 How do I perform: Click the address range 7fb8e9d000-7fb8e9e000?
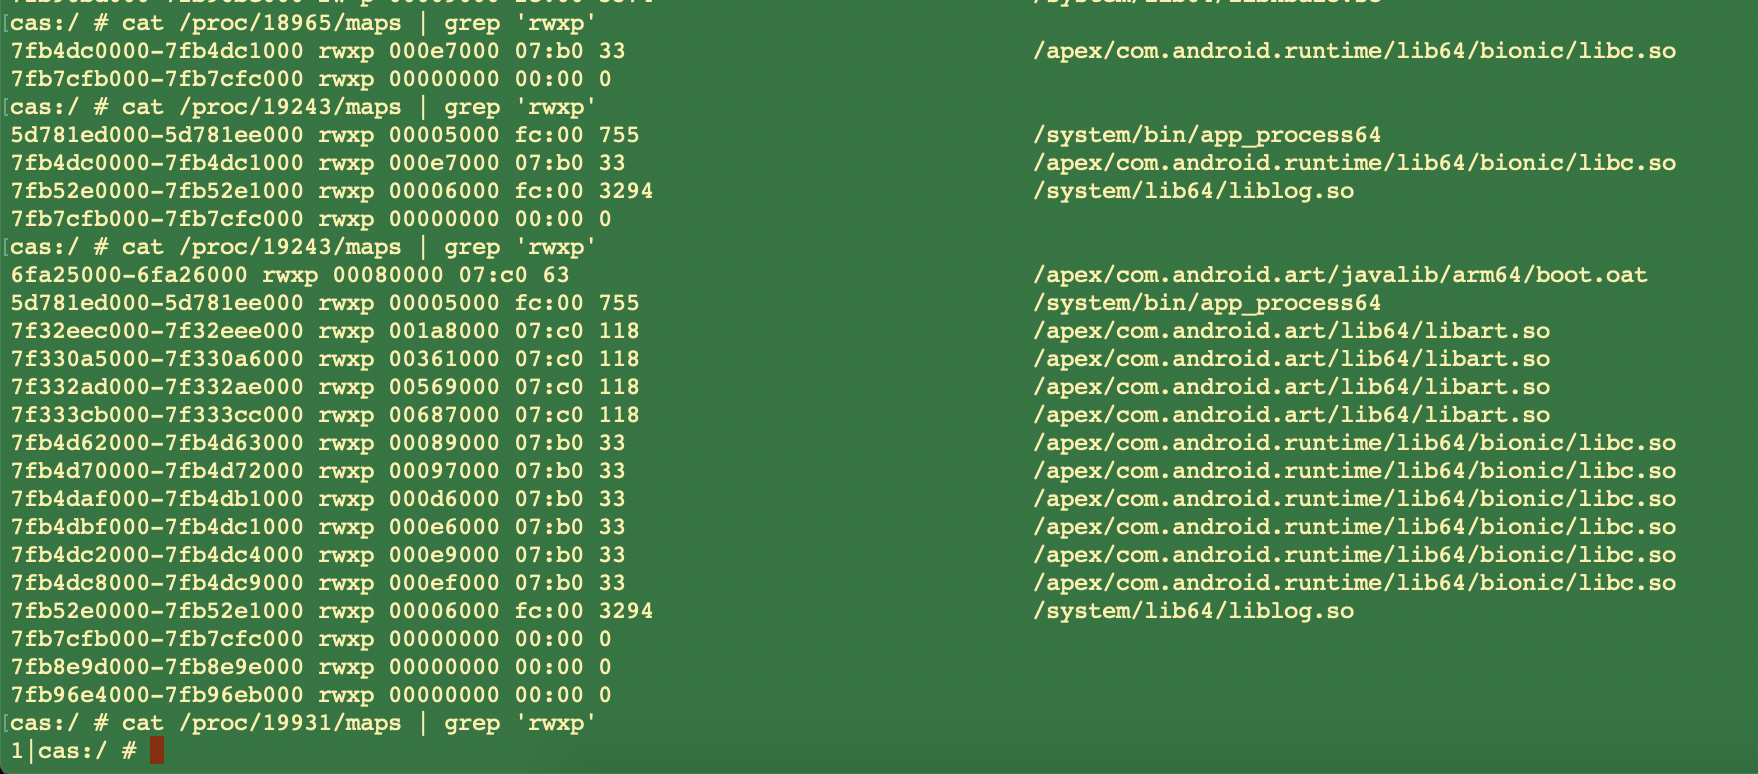[x=157, y=667]
